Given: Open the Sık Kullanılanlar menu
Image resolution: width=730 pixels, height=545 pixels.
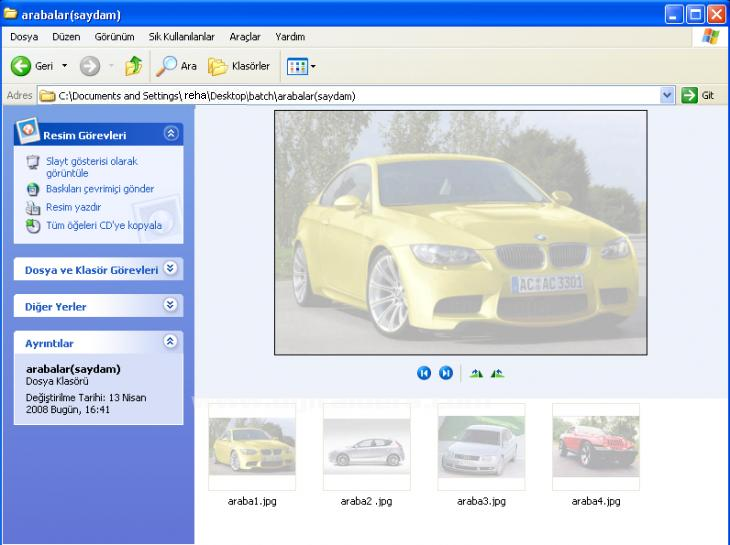Looking at the screenshot, I should tap(182, 37).
